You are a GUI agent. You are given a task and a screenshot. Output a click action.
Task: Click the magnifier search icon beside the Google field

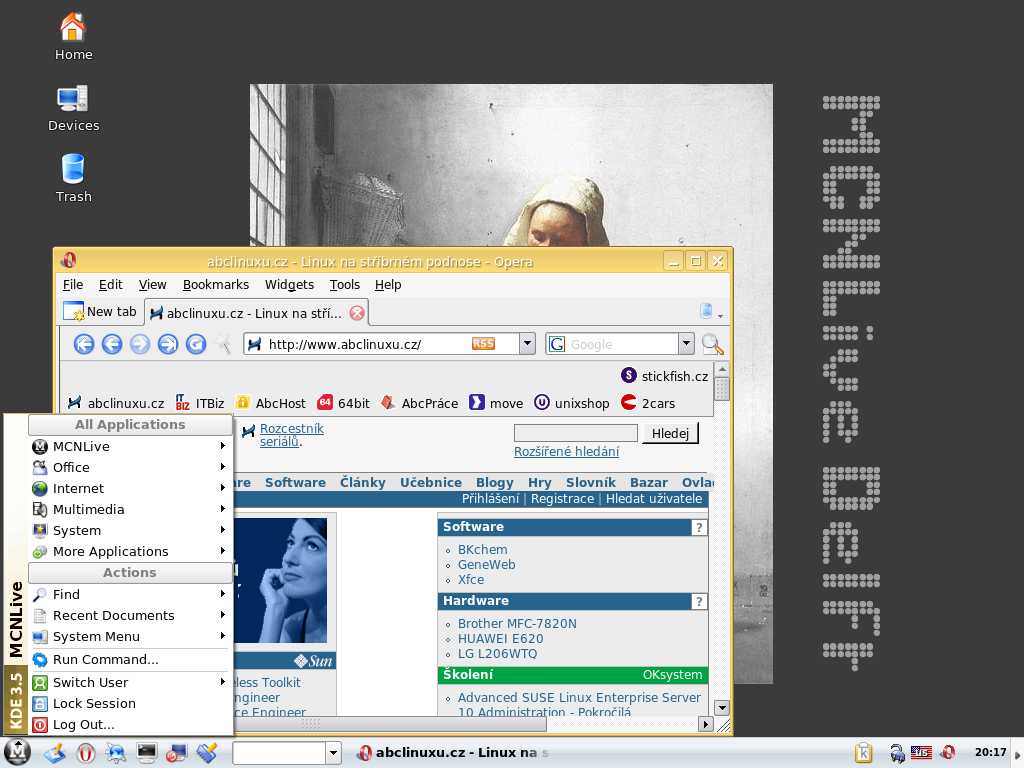pyautogui.click(x=712, y=344)
